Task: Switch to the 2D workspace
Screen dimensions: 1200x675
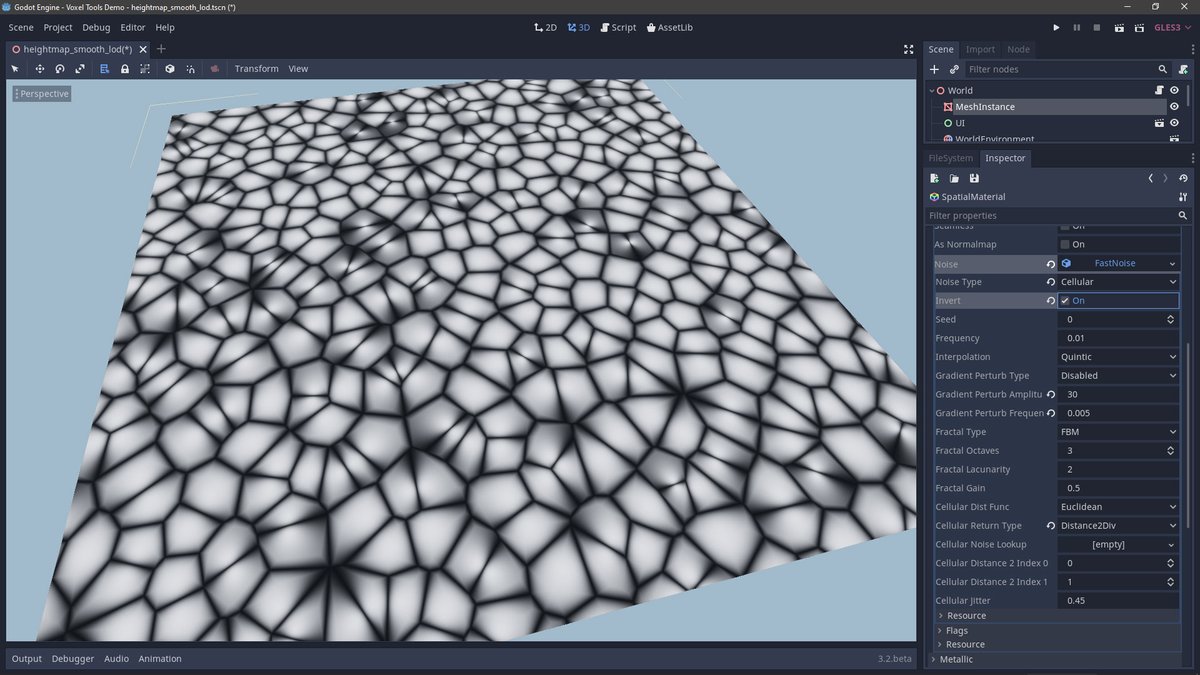Action: click(x=546, y=28)
